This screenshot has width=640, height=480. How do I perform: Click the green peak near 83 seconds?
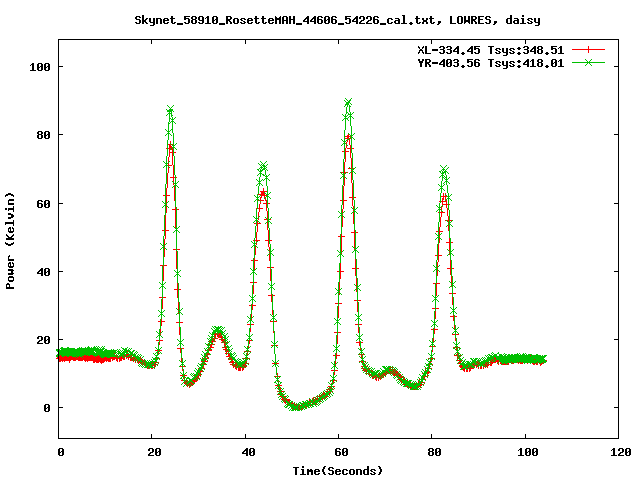pyautogui.click(x=444, y=169)
